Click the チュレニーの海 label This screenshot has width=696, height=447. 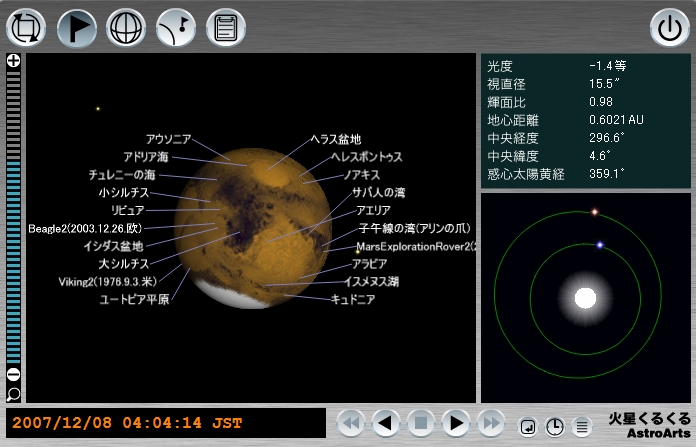click(123, 175)
